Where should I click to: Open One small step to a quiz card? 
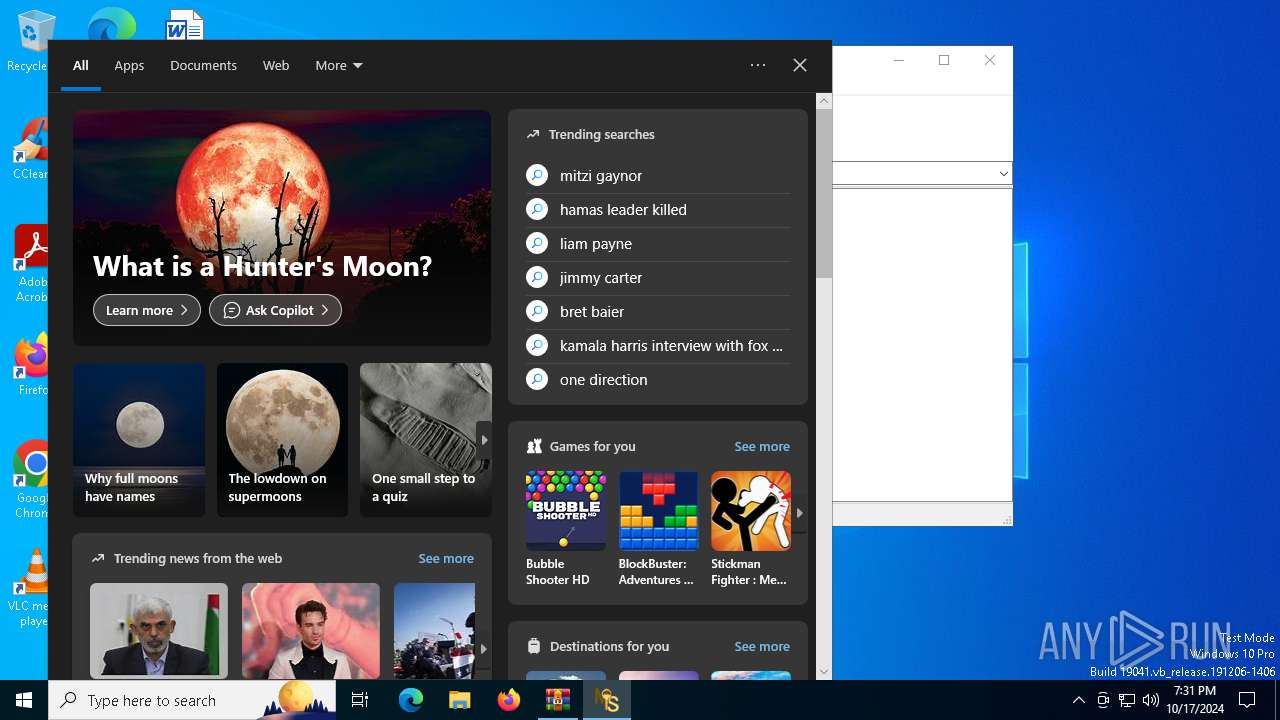[x=426, y=440]
